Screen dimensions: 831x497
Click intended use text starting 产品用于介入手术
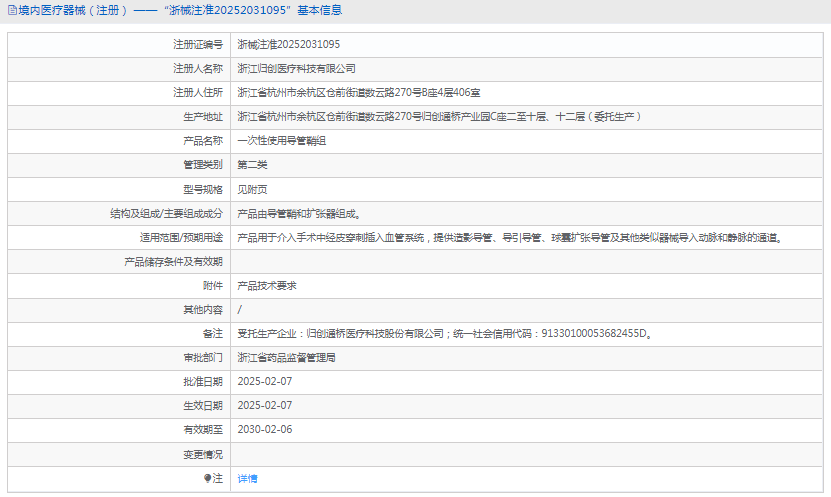click(511, 237)
